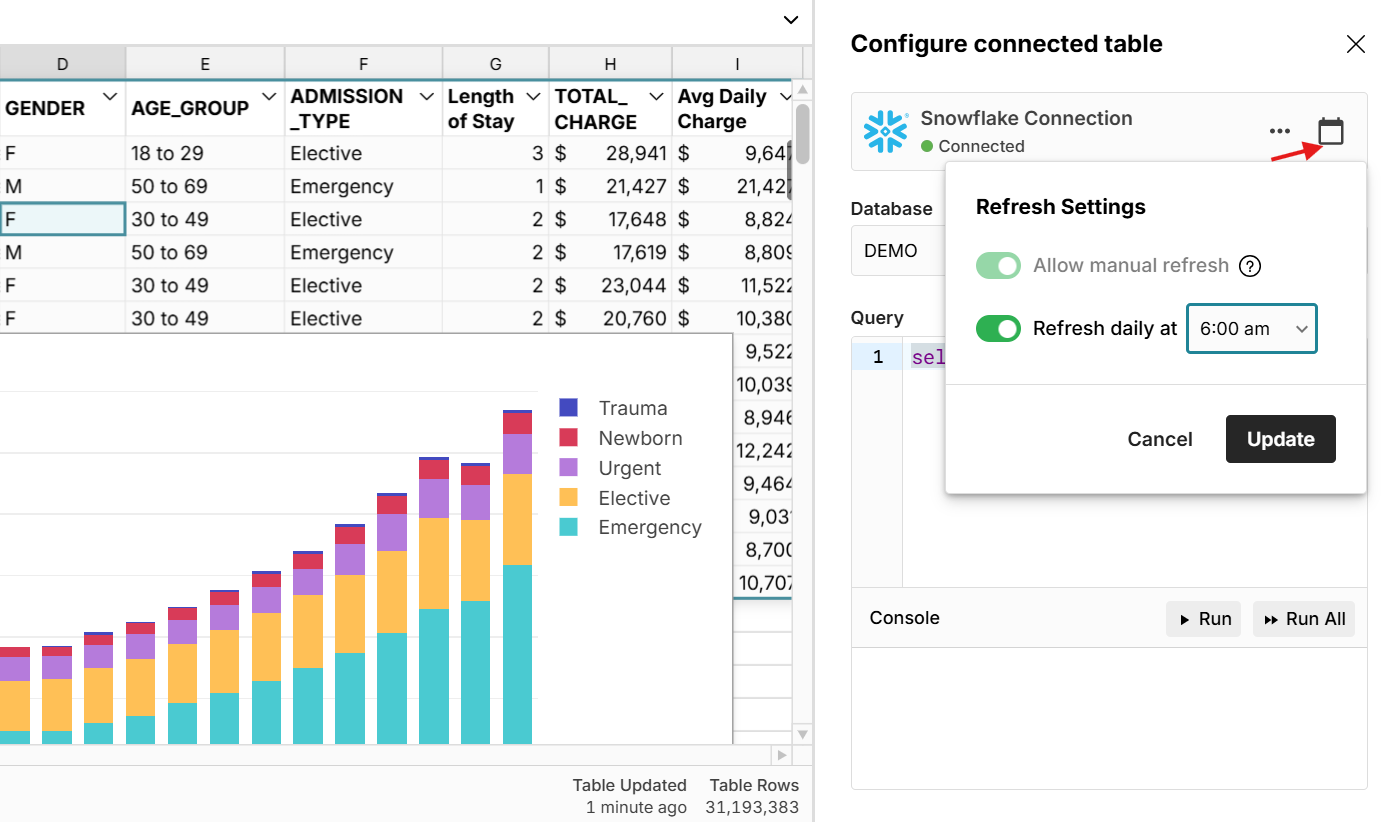Click the Emergency legend color swatch
The image size is (1385, 822).
[570, 527]
